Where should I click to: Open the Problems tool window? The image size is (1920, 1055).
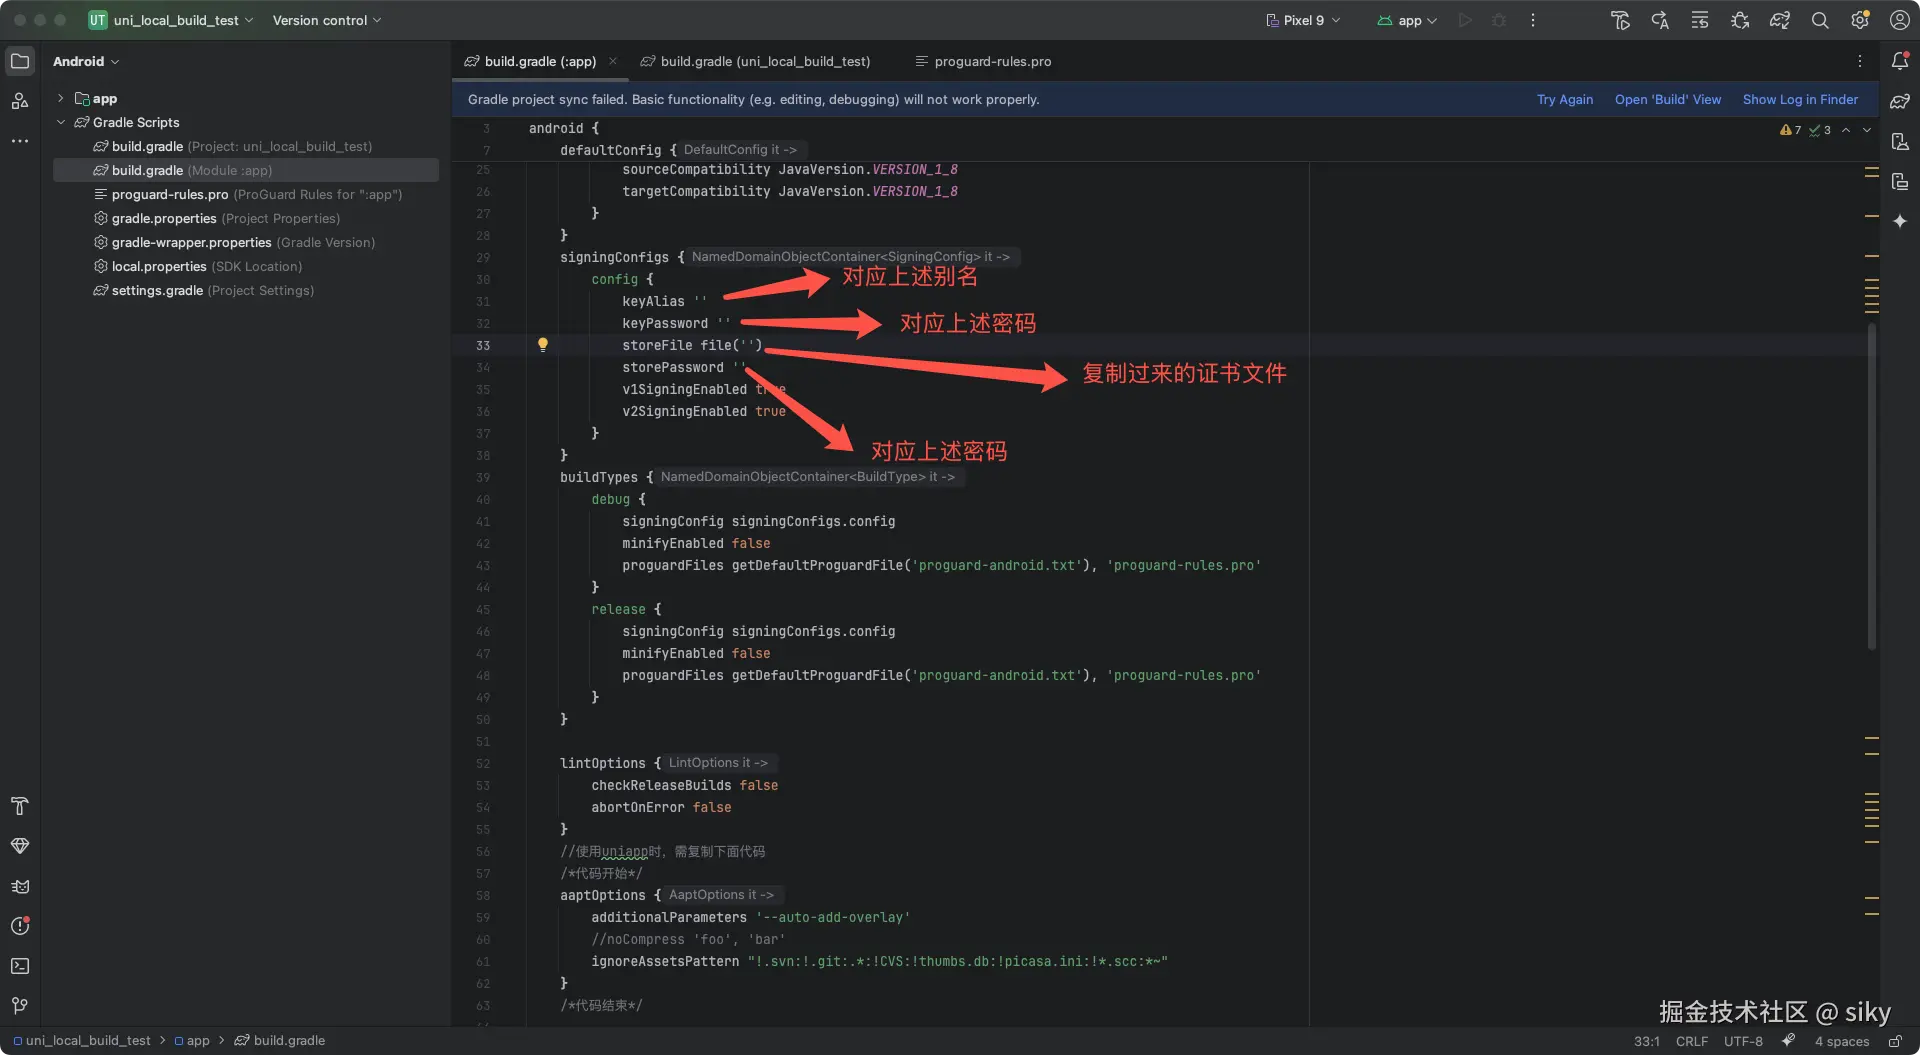click(20, 927)
